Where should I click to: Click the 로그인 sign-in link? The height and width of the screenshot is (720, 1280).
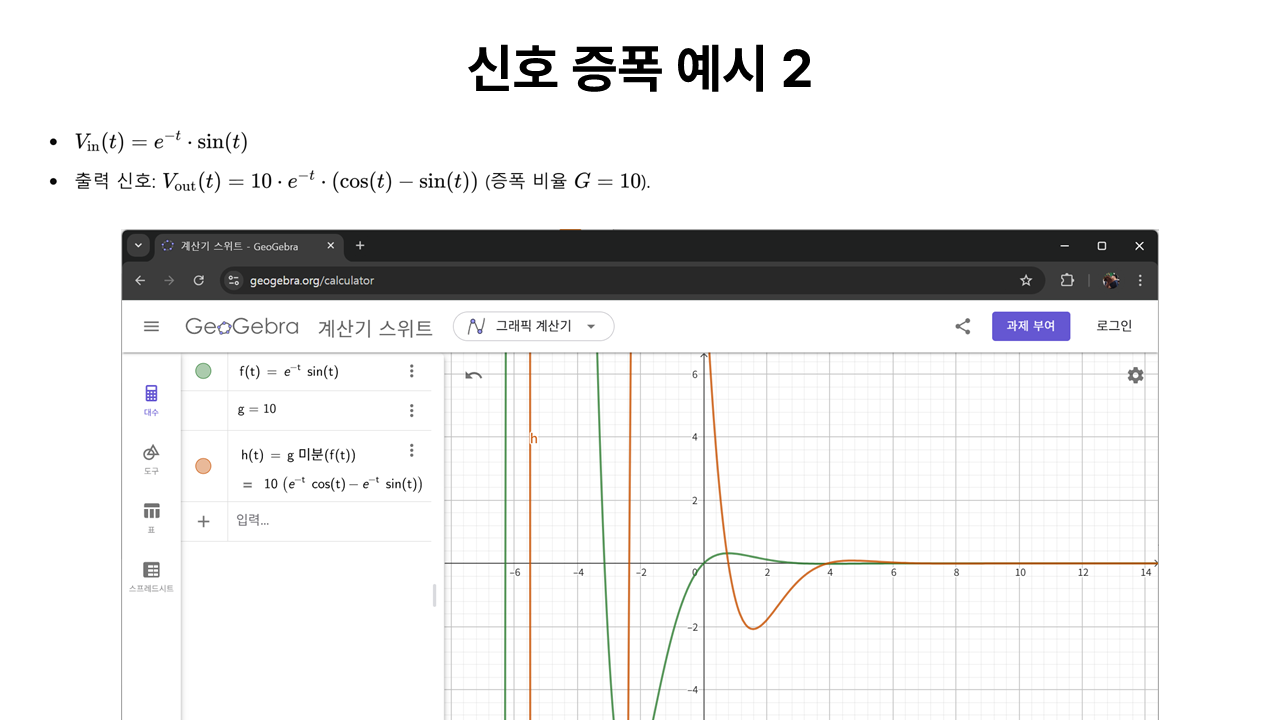tap(1114, 326)
